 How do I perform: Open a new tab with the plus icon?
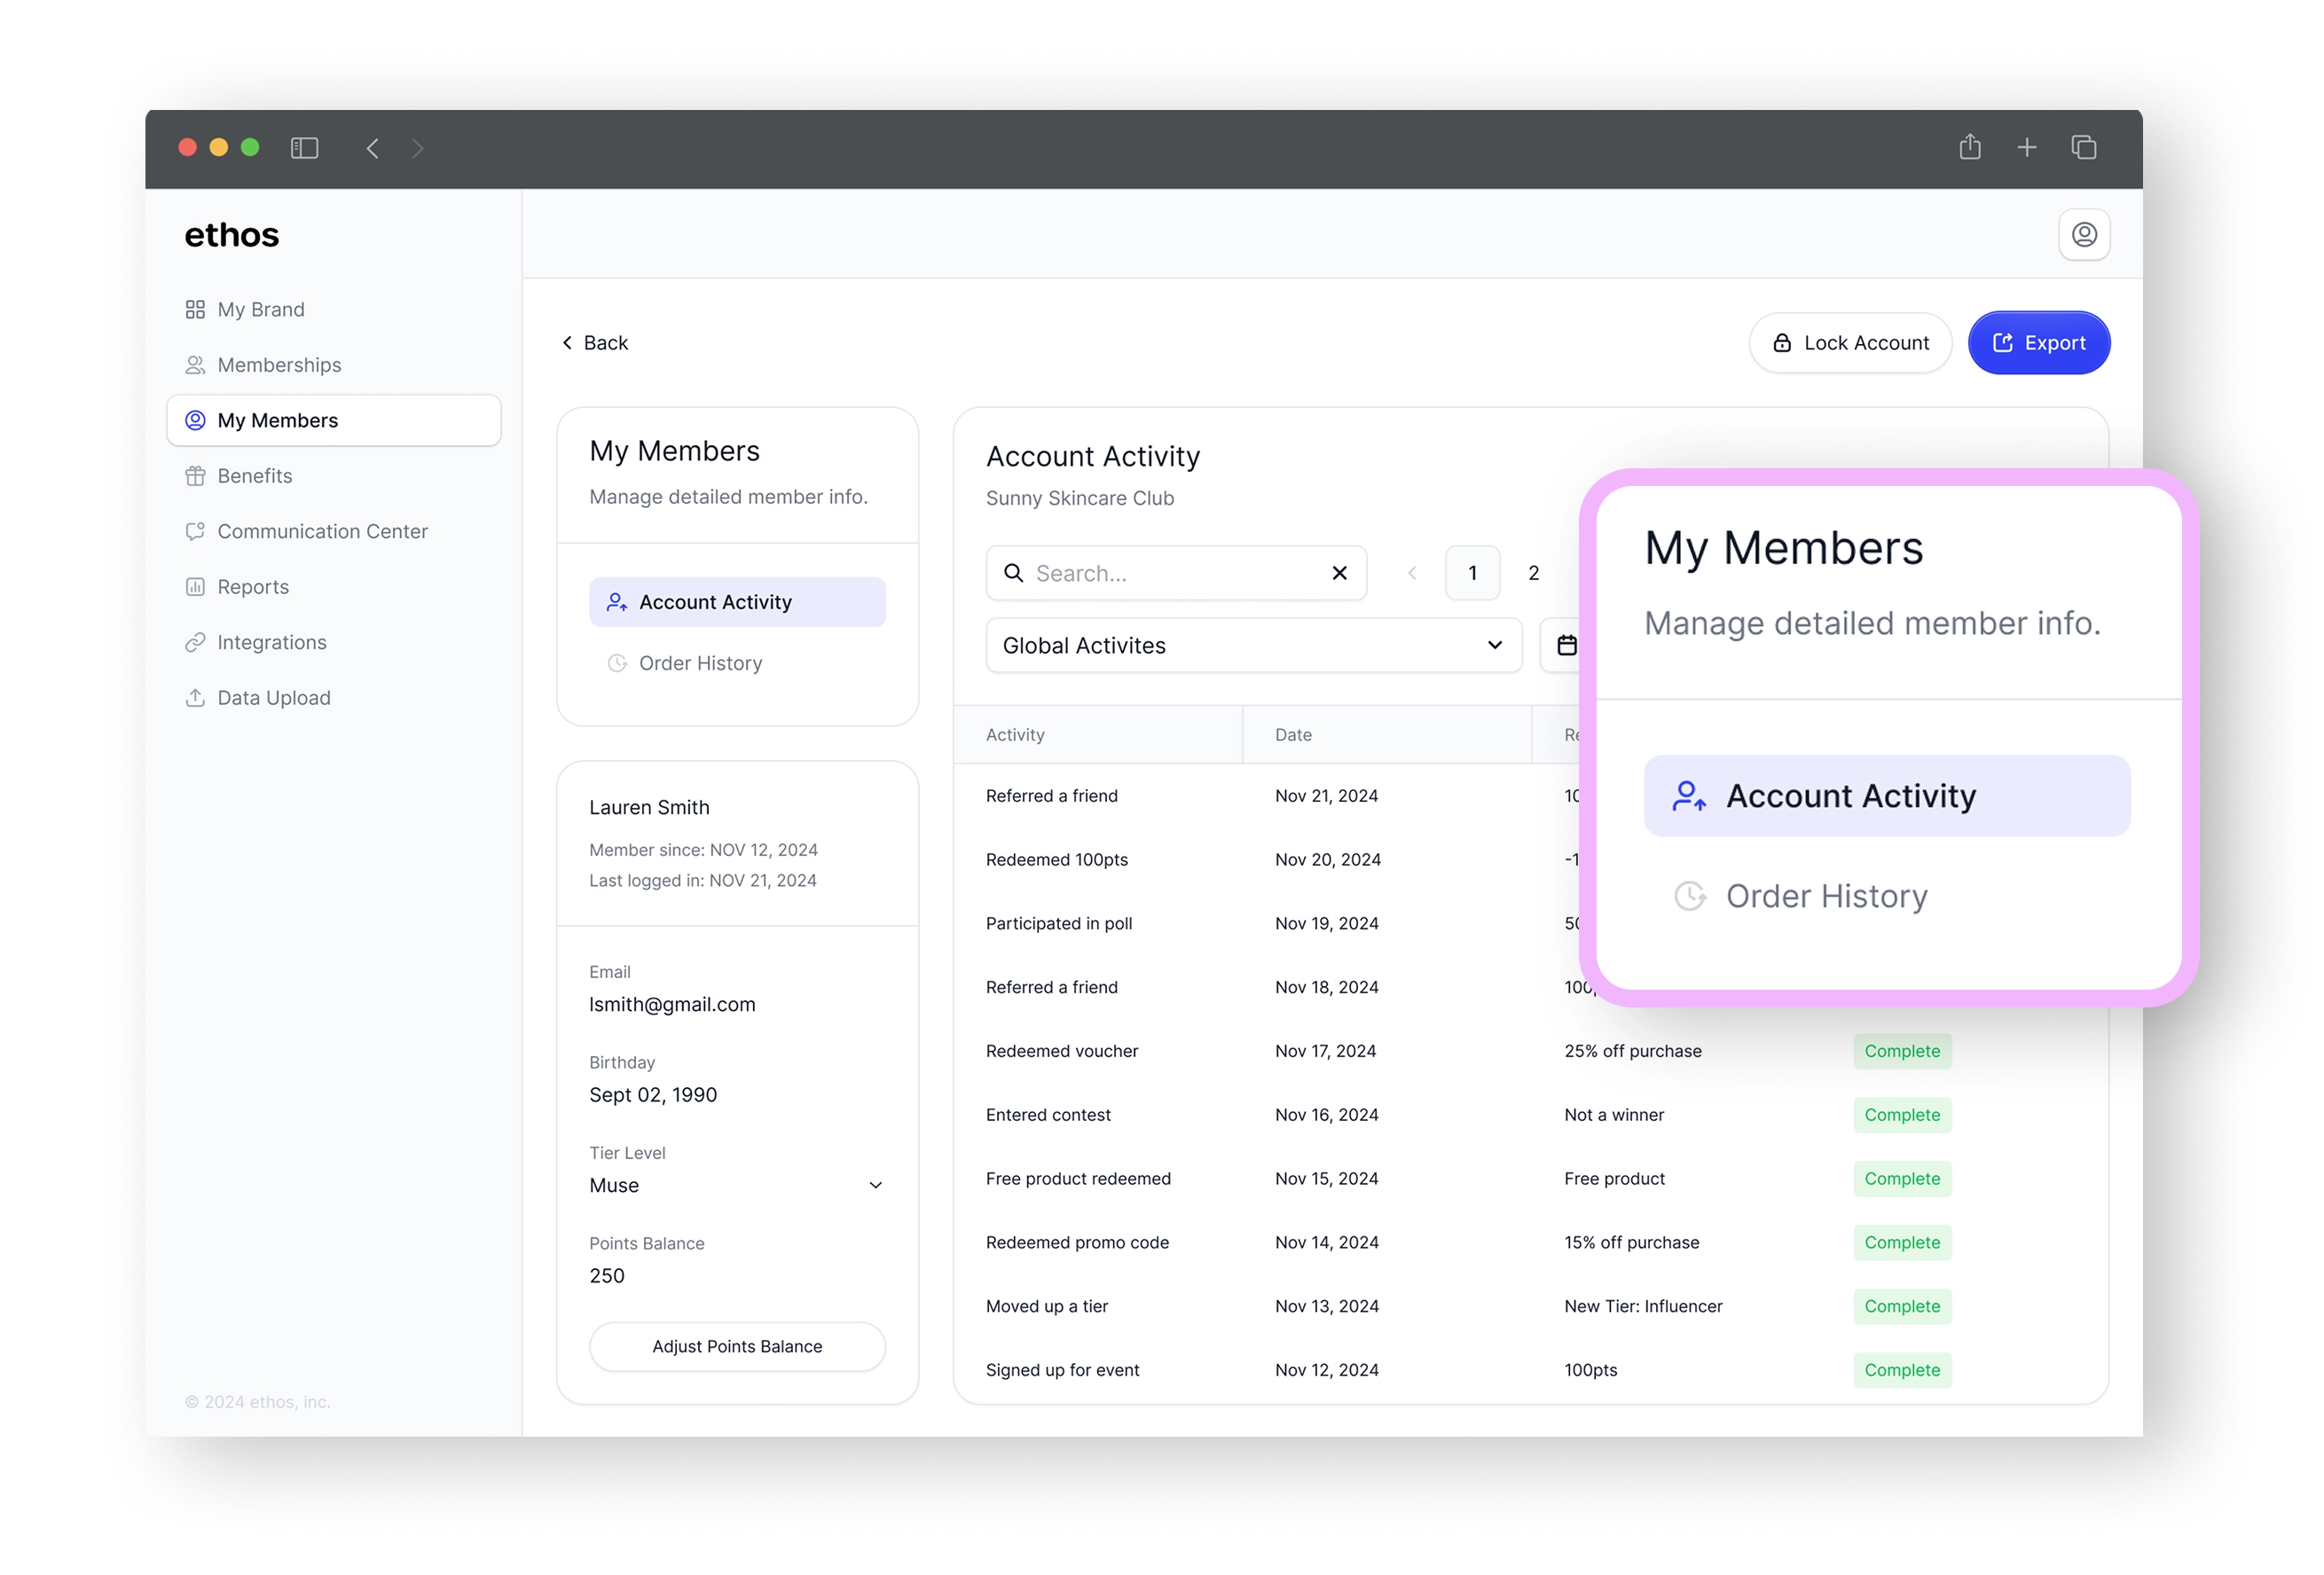[x=2026, y=148]
